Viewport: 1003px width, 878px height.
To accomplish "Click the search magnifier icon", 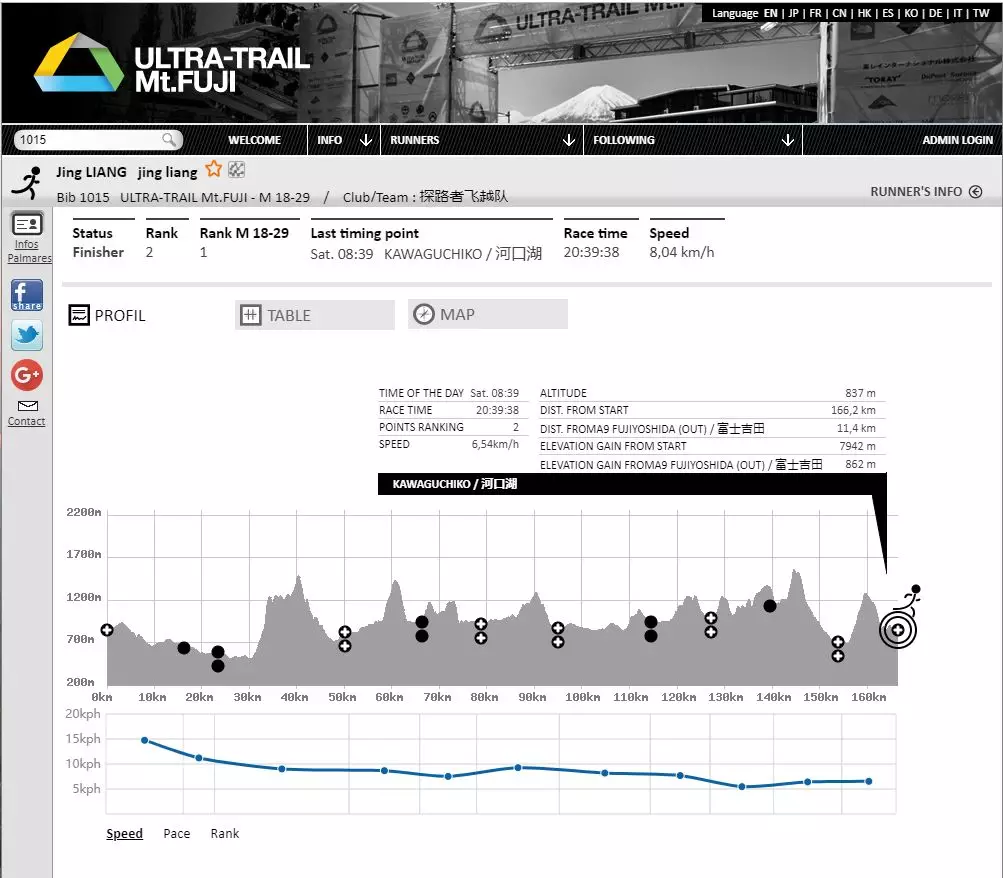I will pos(169,139).
